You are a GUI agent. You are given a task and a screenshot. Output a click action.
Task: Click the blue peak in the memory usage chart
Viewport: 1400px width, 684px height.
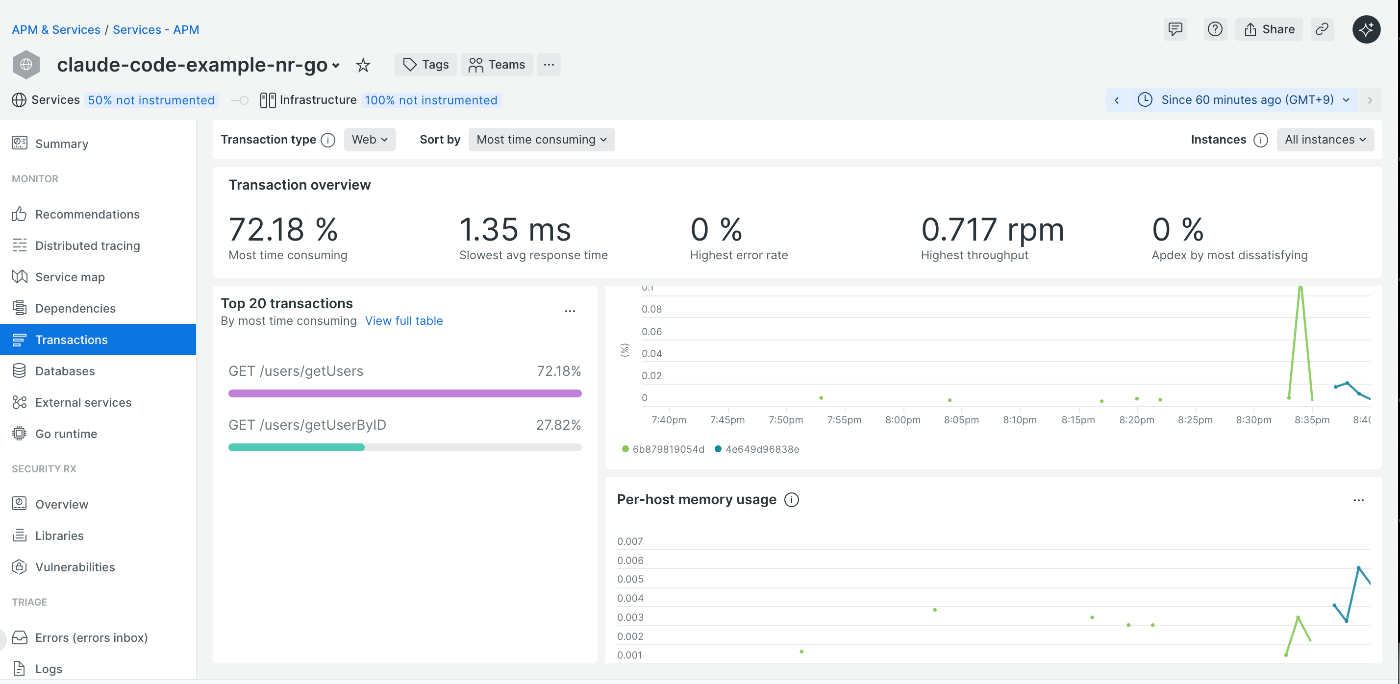[1358, 568]
